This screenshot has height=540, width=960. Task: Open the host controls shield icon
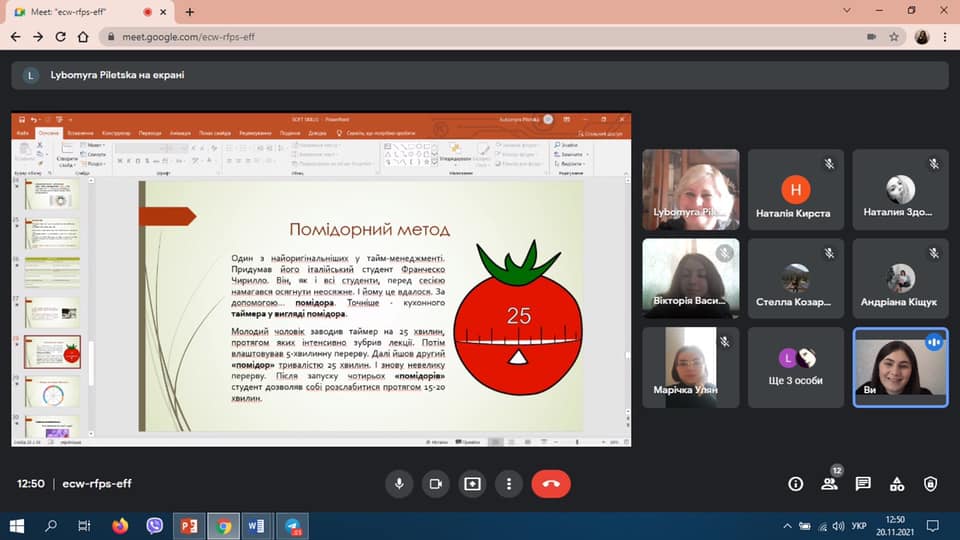tap(931, 484)
